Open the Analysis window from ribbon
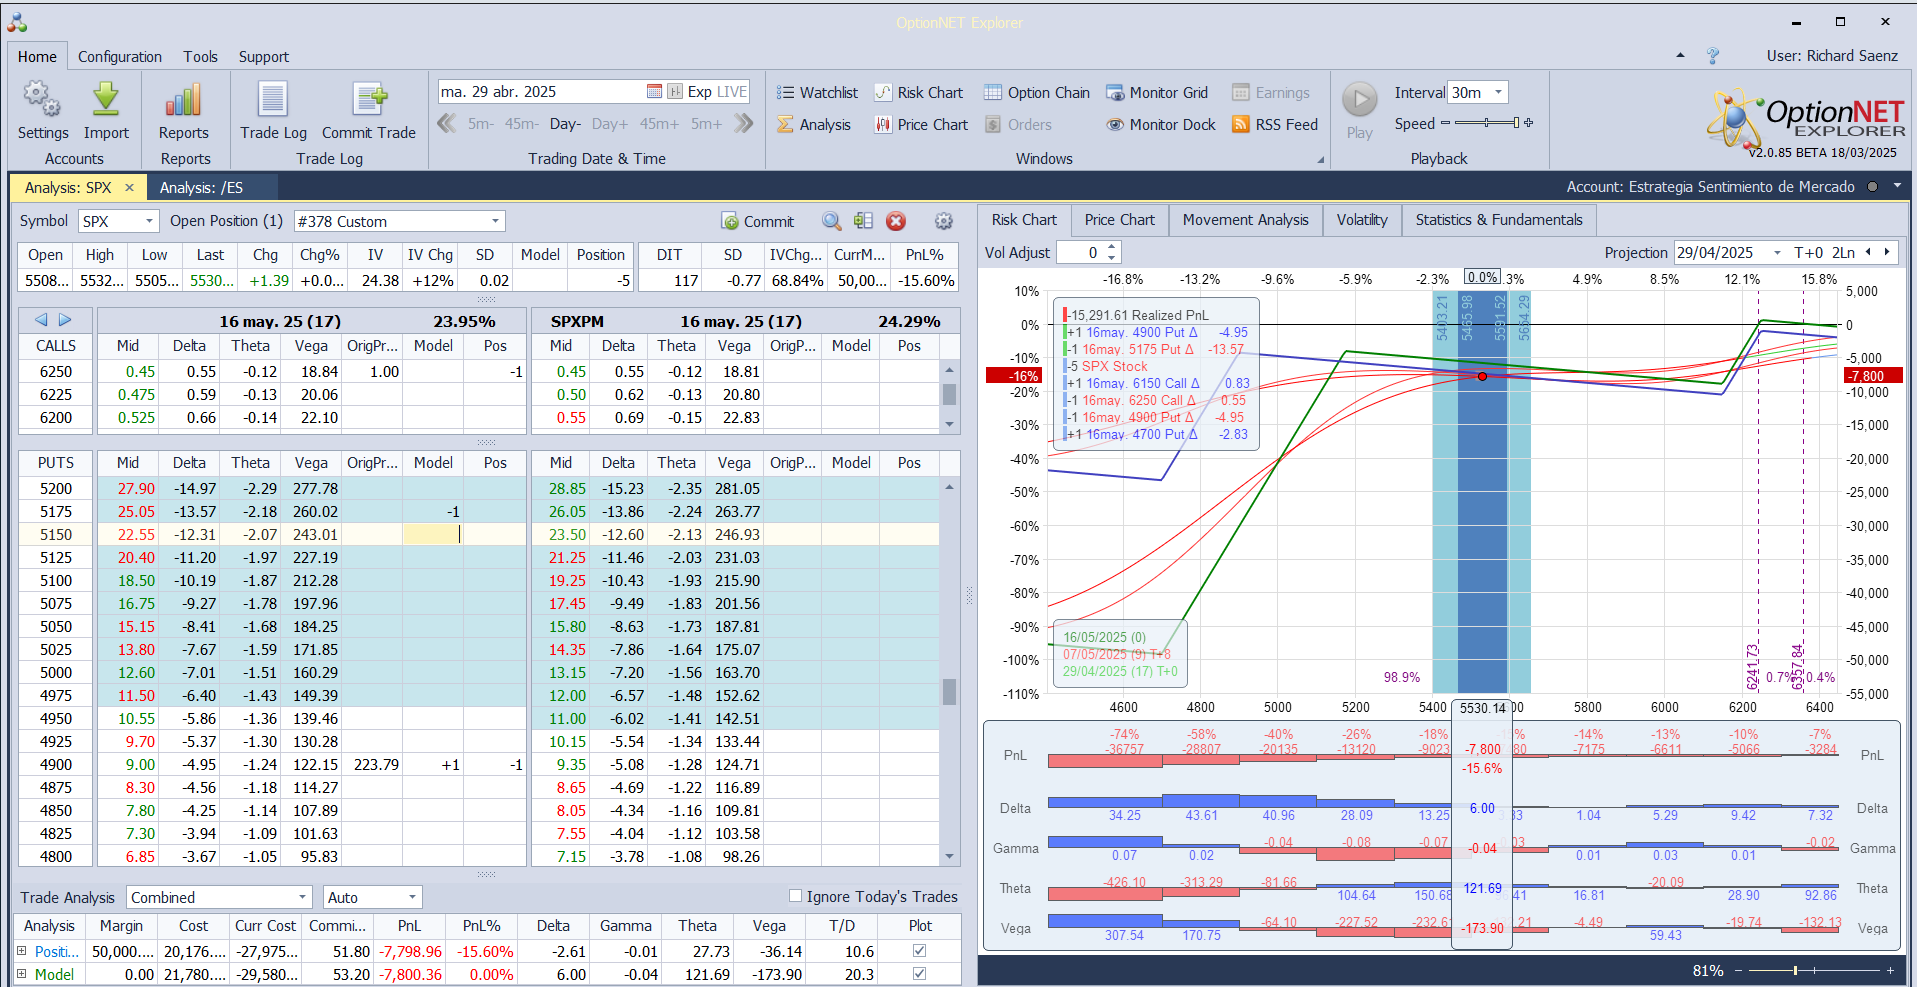 pyautogui.click(x=814, y=125)
